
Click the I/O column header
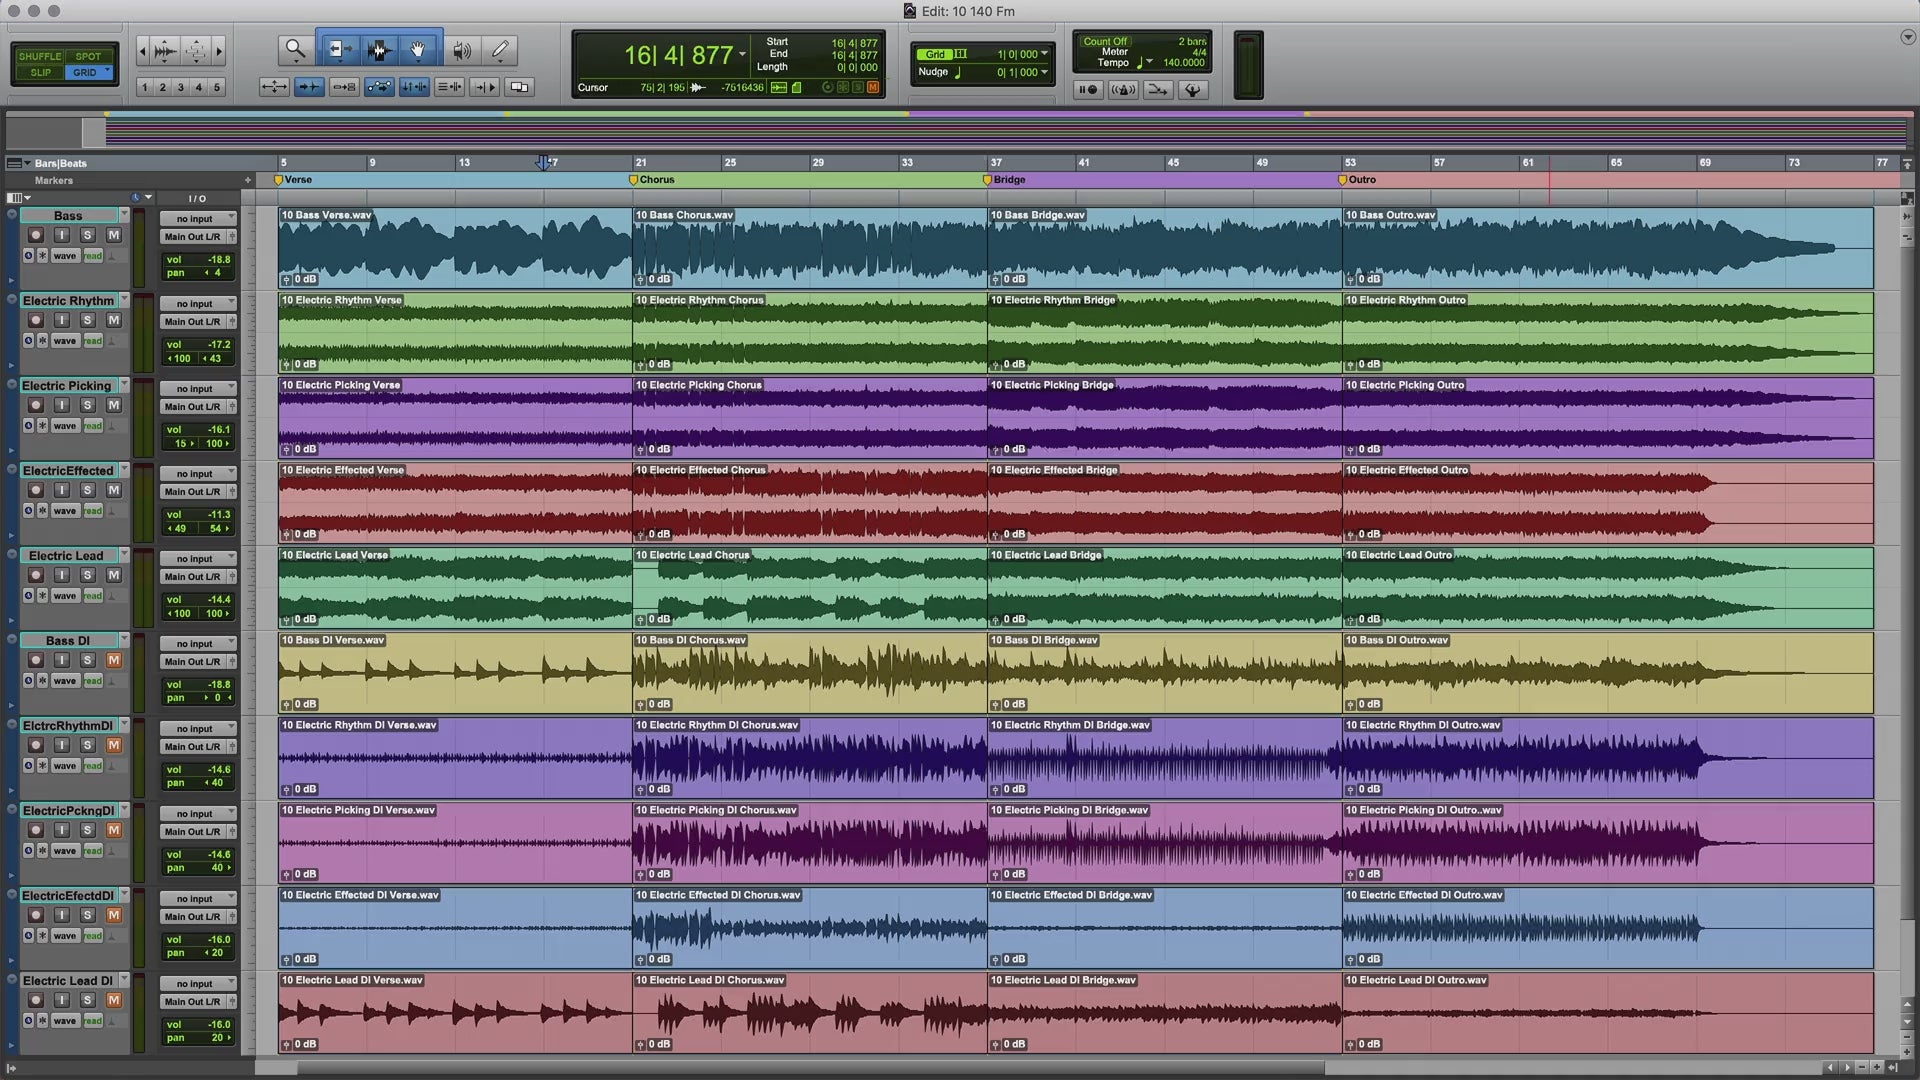pyautogui.click(x=197, y=198)
